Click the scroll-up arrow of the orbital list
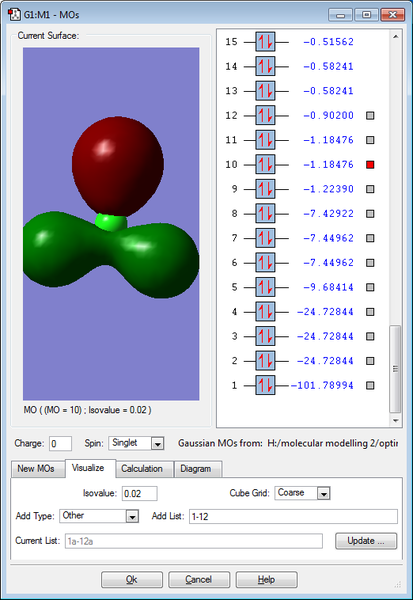This screenshot has width=413, height=600. [395, 37]
